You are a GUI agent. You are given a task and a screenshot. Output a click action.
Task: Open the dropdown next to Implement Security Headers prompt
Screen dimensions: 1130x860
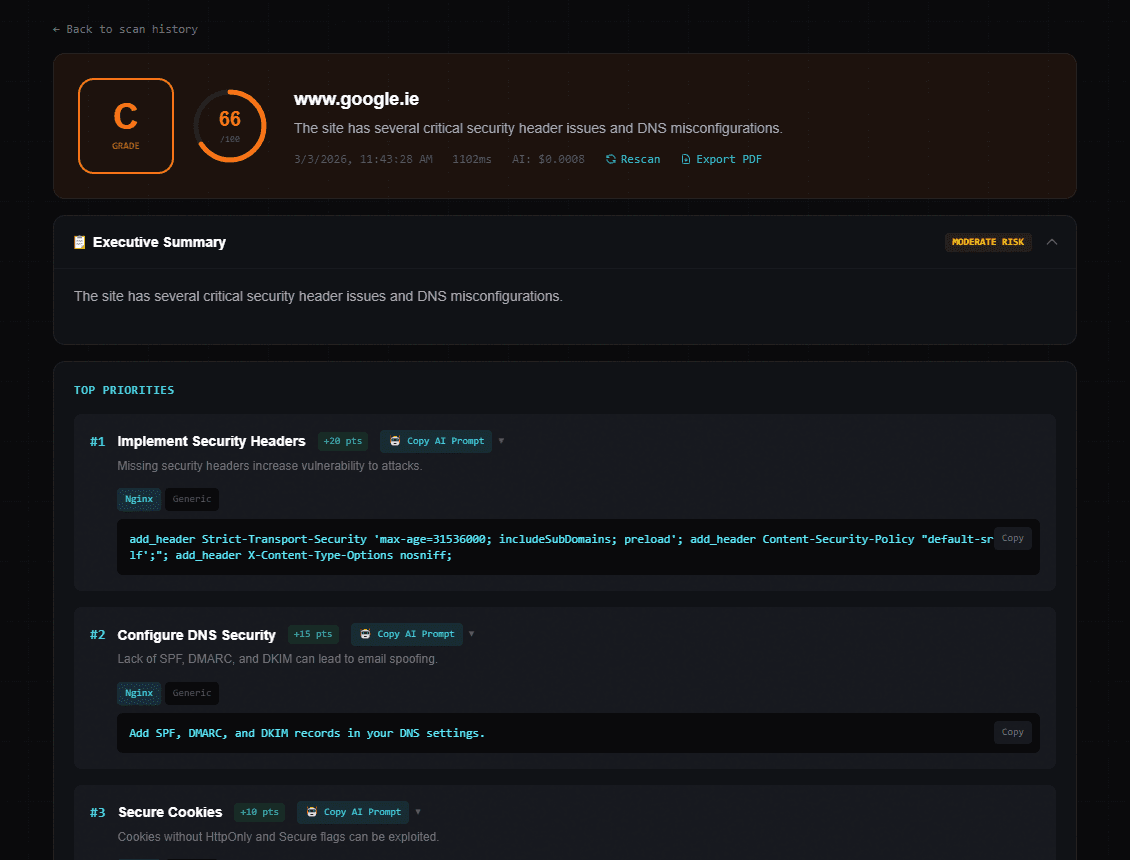[x=501, y=441]
